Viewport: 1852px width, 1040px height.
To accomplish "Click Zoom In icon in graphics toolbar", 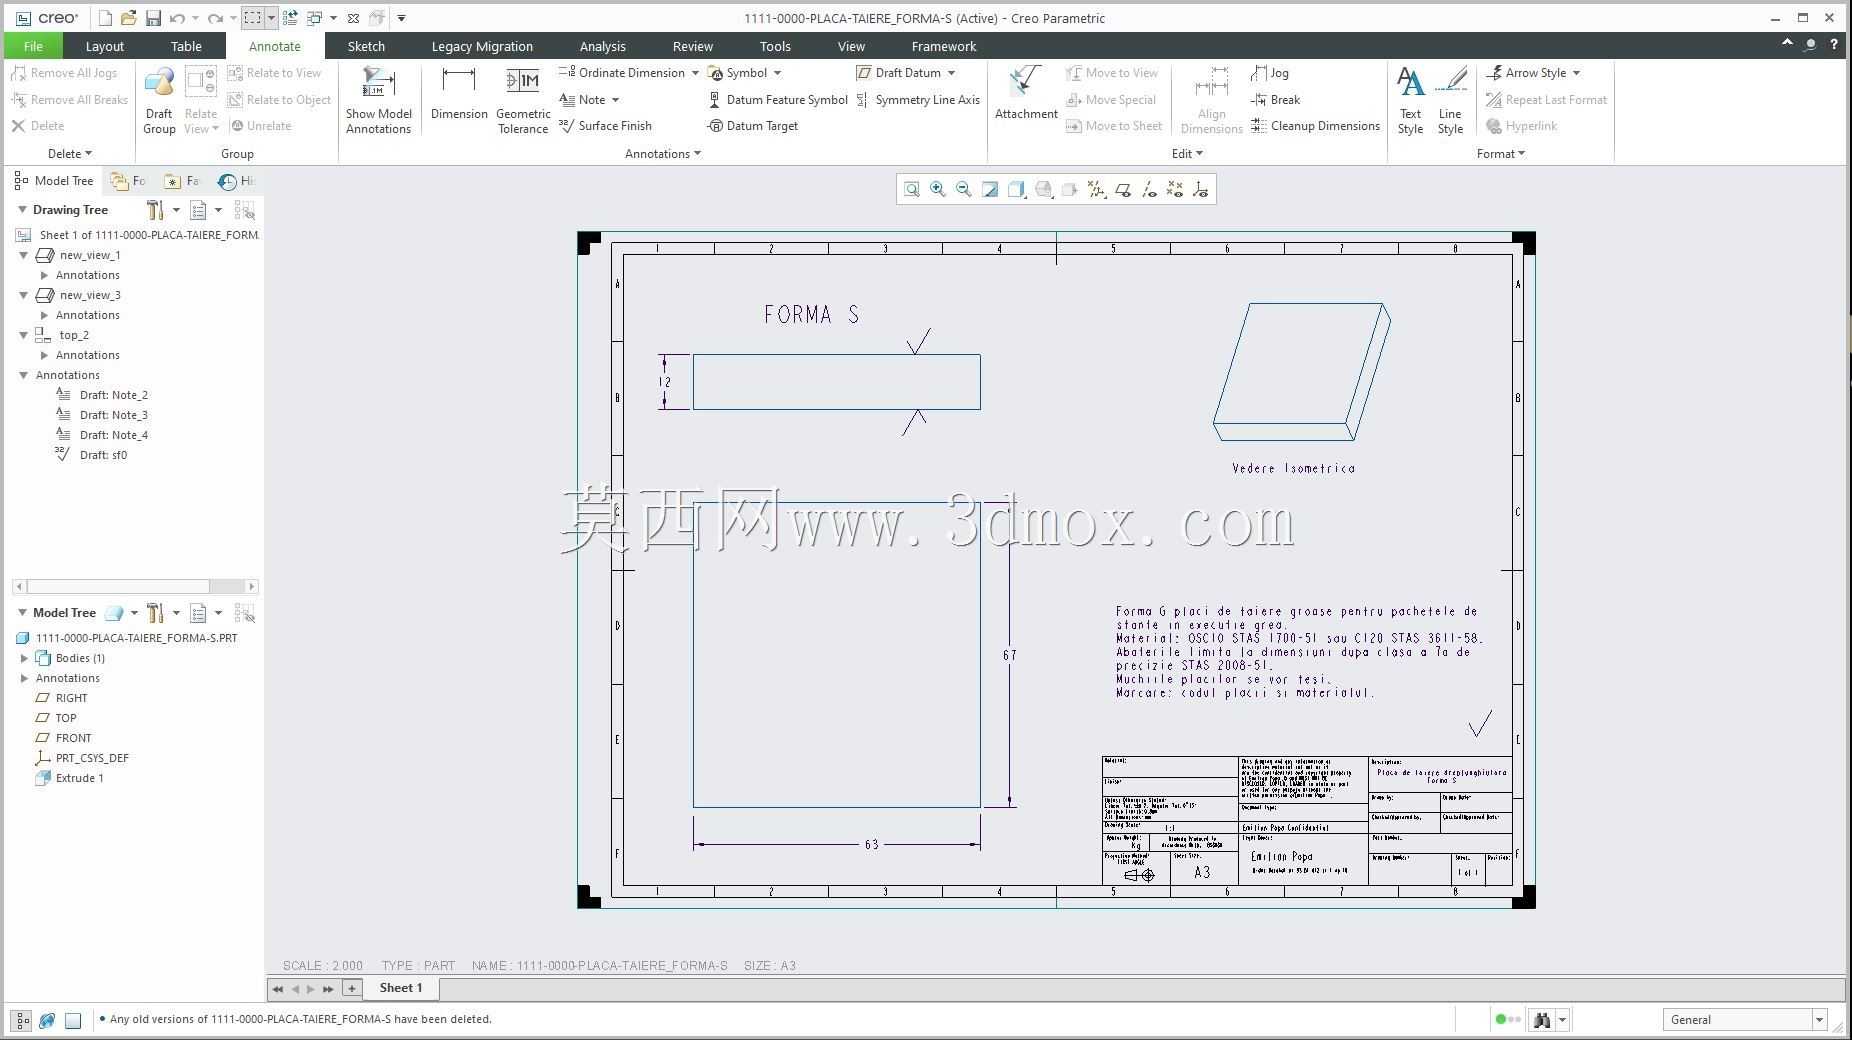I will [938, 189].
